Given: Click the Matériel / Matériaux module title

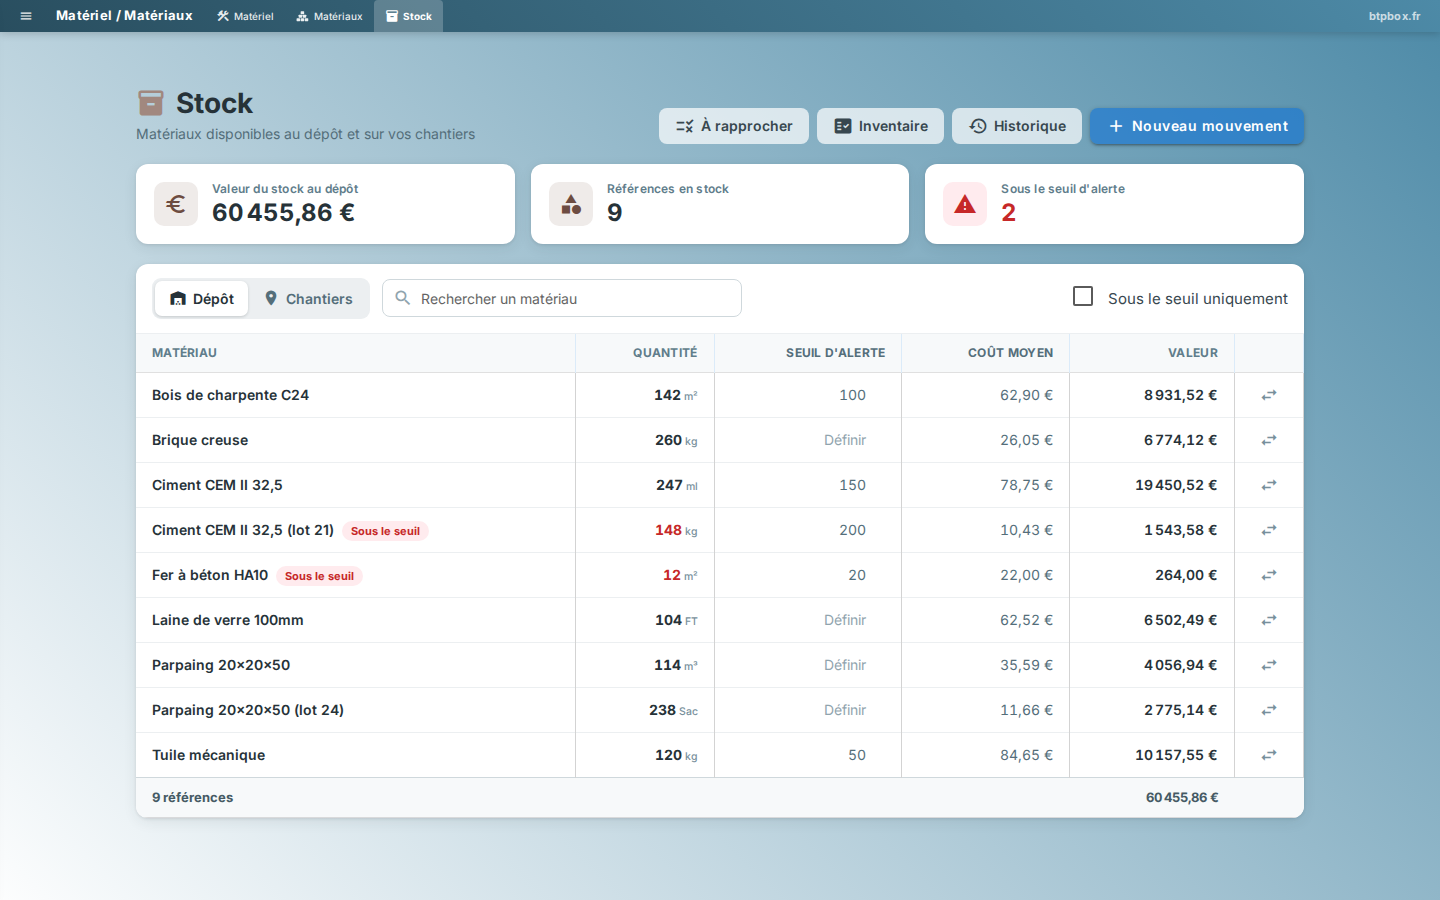Looking at the screenshot, I should 124,16.
